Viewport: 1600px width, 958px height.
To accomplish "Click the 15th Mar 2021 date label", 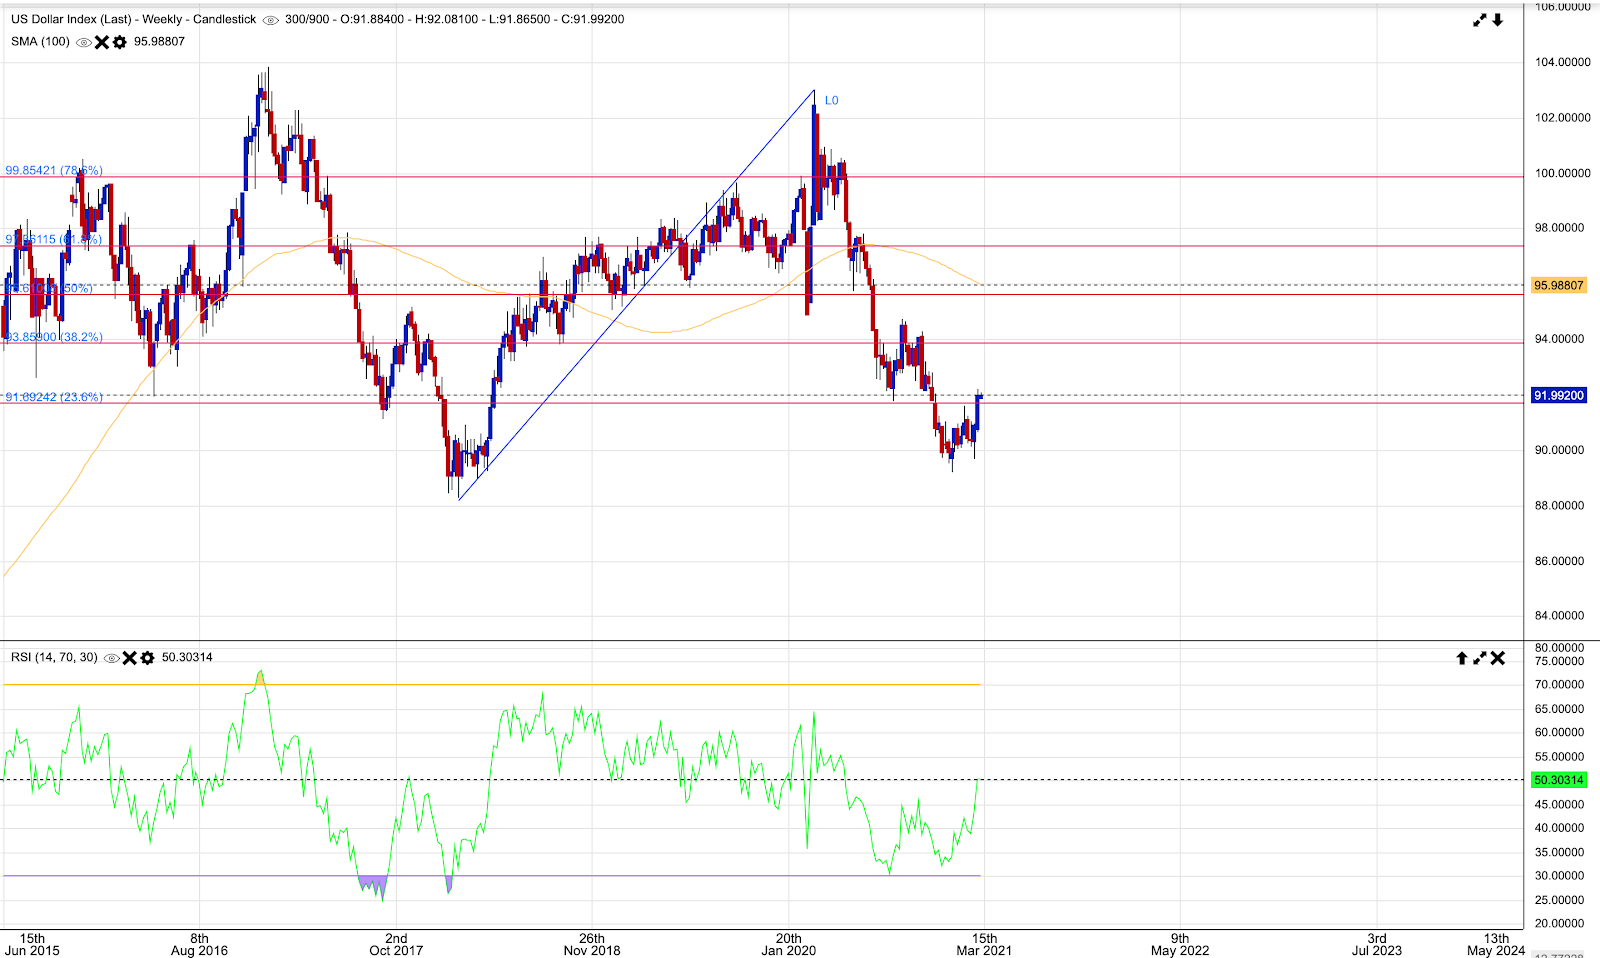I will click(984, 945).
